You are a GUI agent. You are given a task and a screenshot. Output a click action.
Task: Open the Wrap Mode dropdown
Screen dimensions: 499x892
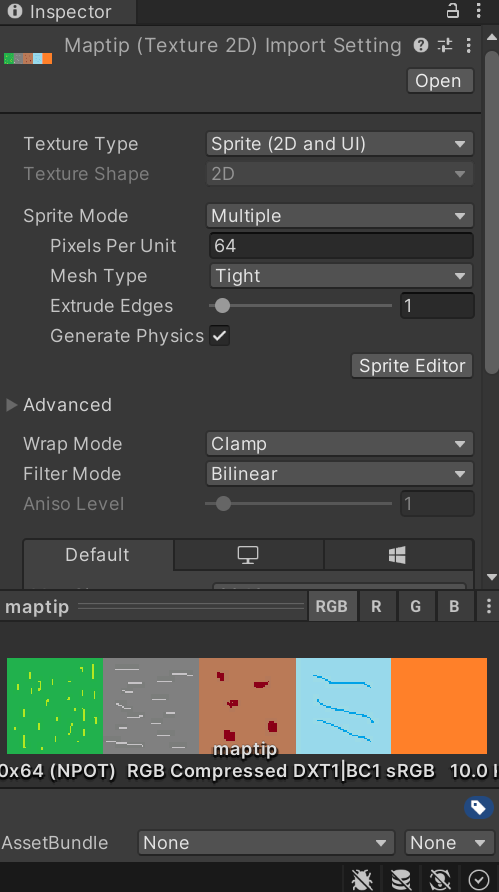[x=340, y=444]
